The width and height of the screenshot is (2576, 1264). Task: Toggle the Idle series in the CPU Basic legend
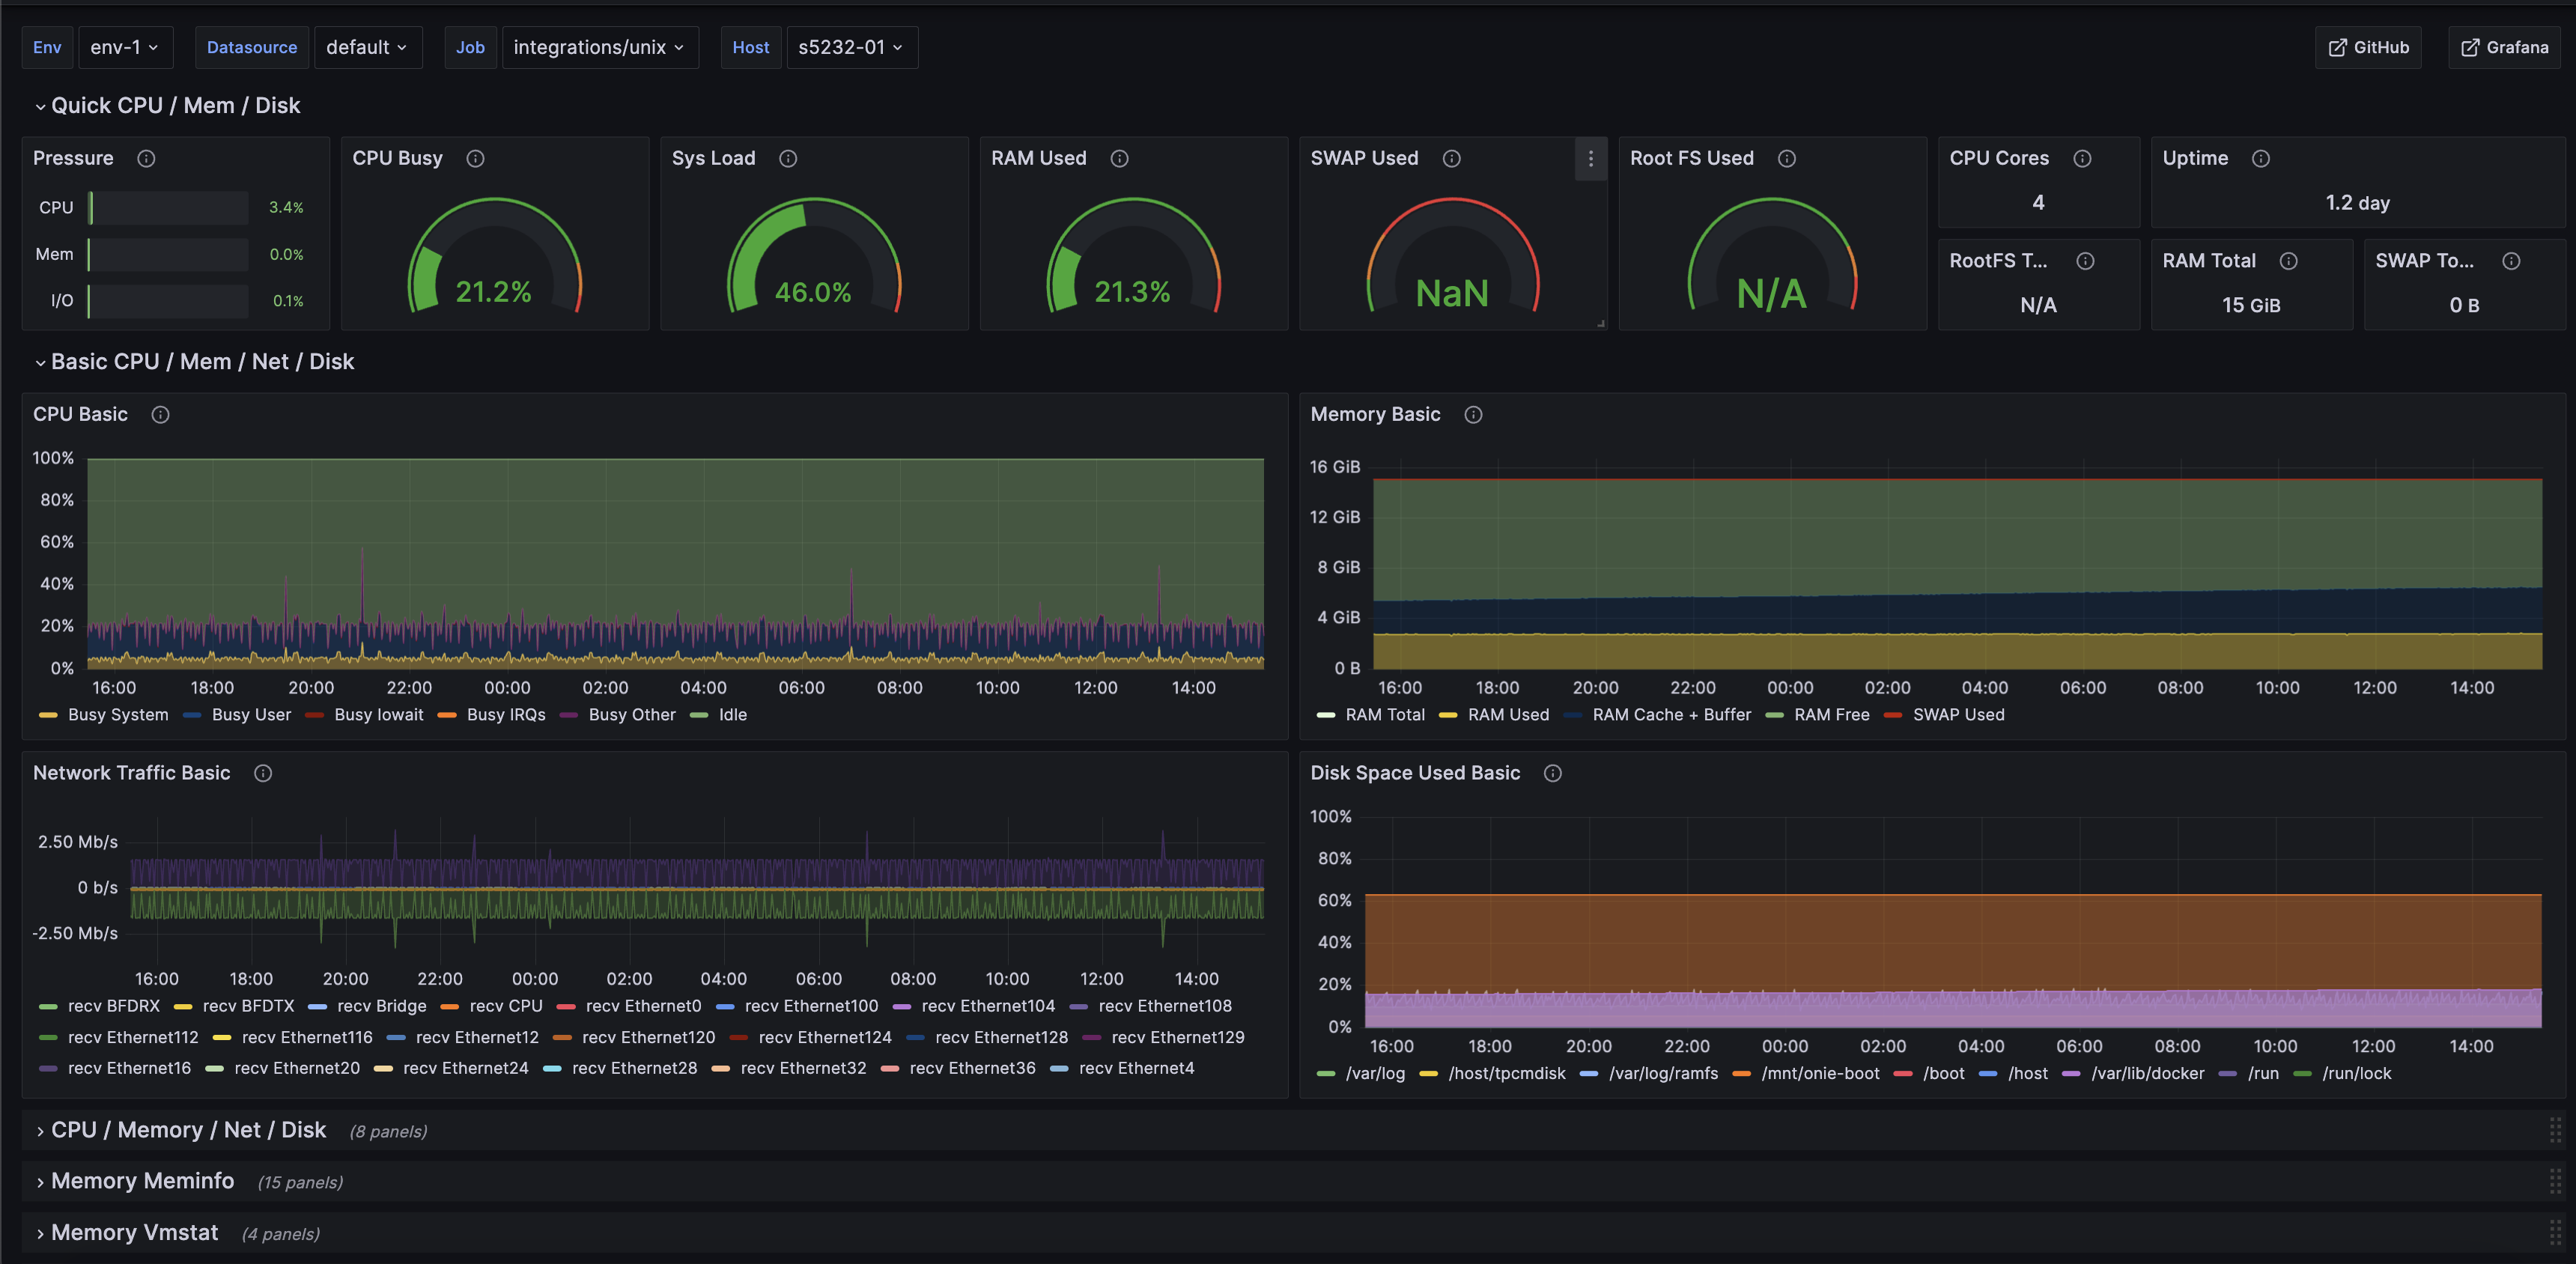click(732, 715)
